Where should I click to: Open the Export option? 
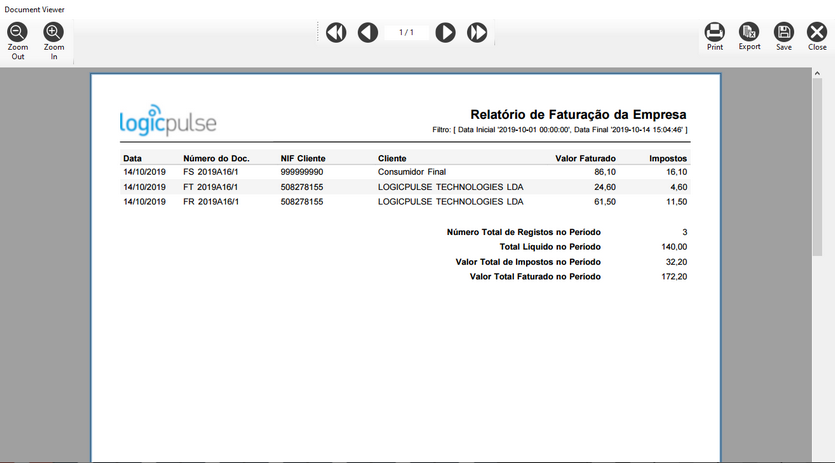pos(749,32)
